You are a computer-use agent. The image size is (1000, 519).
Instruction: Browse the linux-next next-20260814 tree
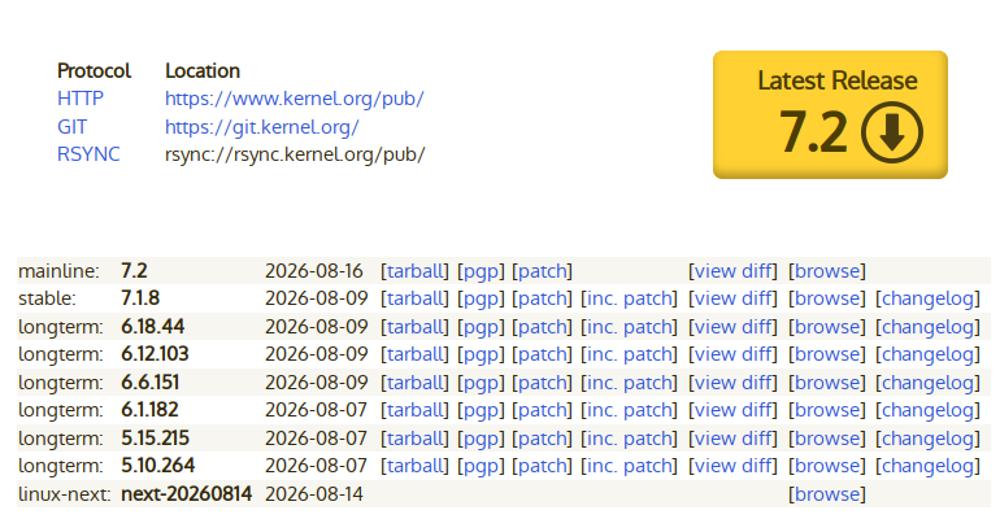pyautogui.click(x=827, y=494)
